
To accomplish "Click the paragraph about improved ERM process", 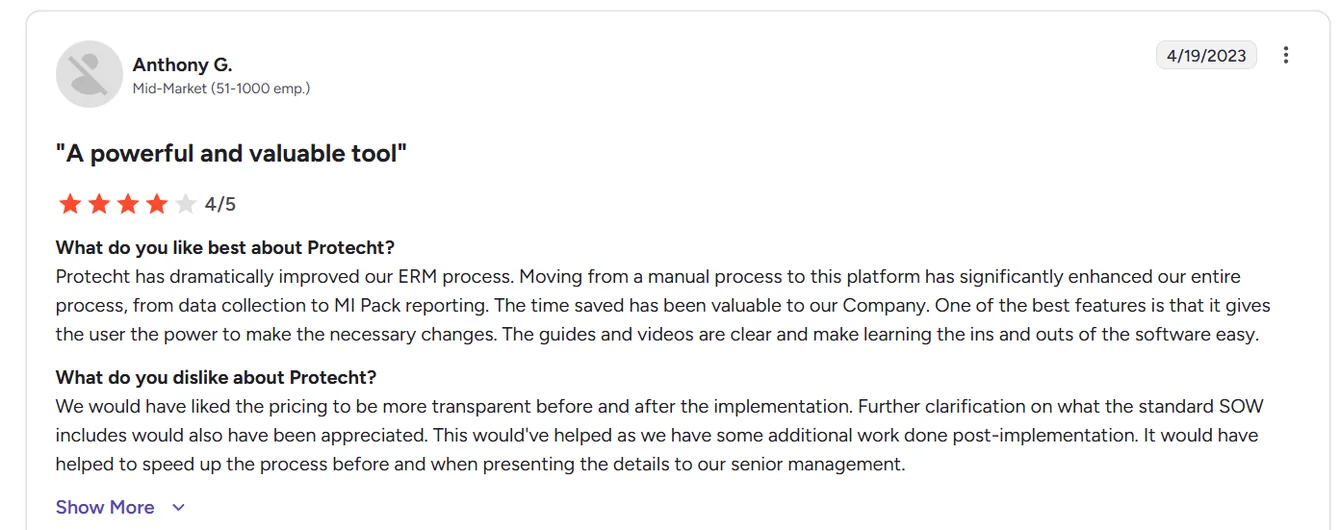I will pyautogui.click(x=663, y=305).
